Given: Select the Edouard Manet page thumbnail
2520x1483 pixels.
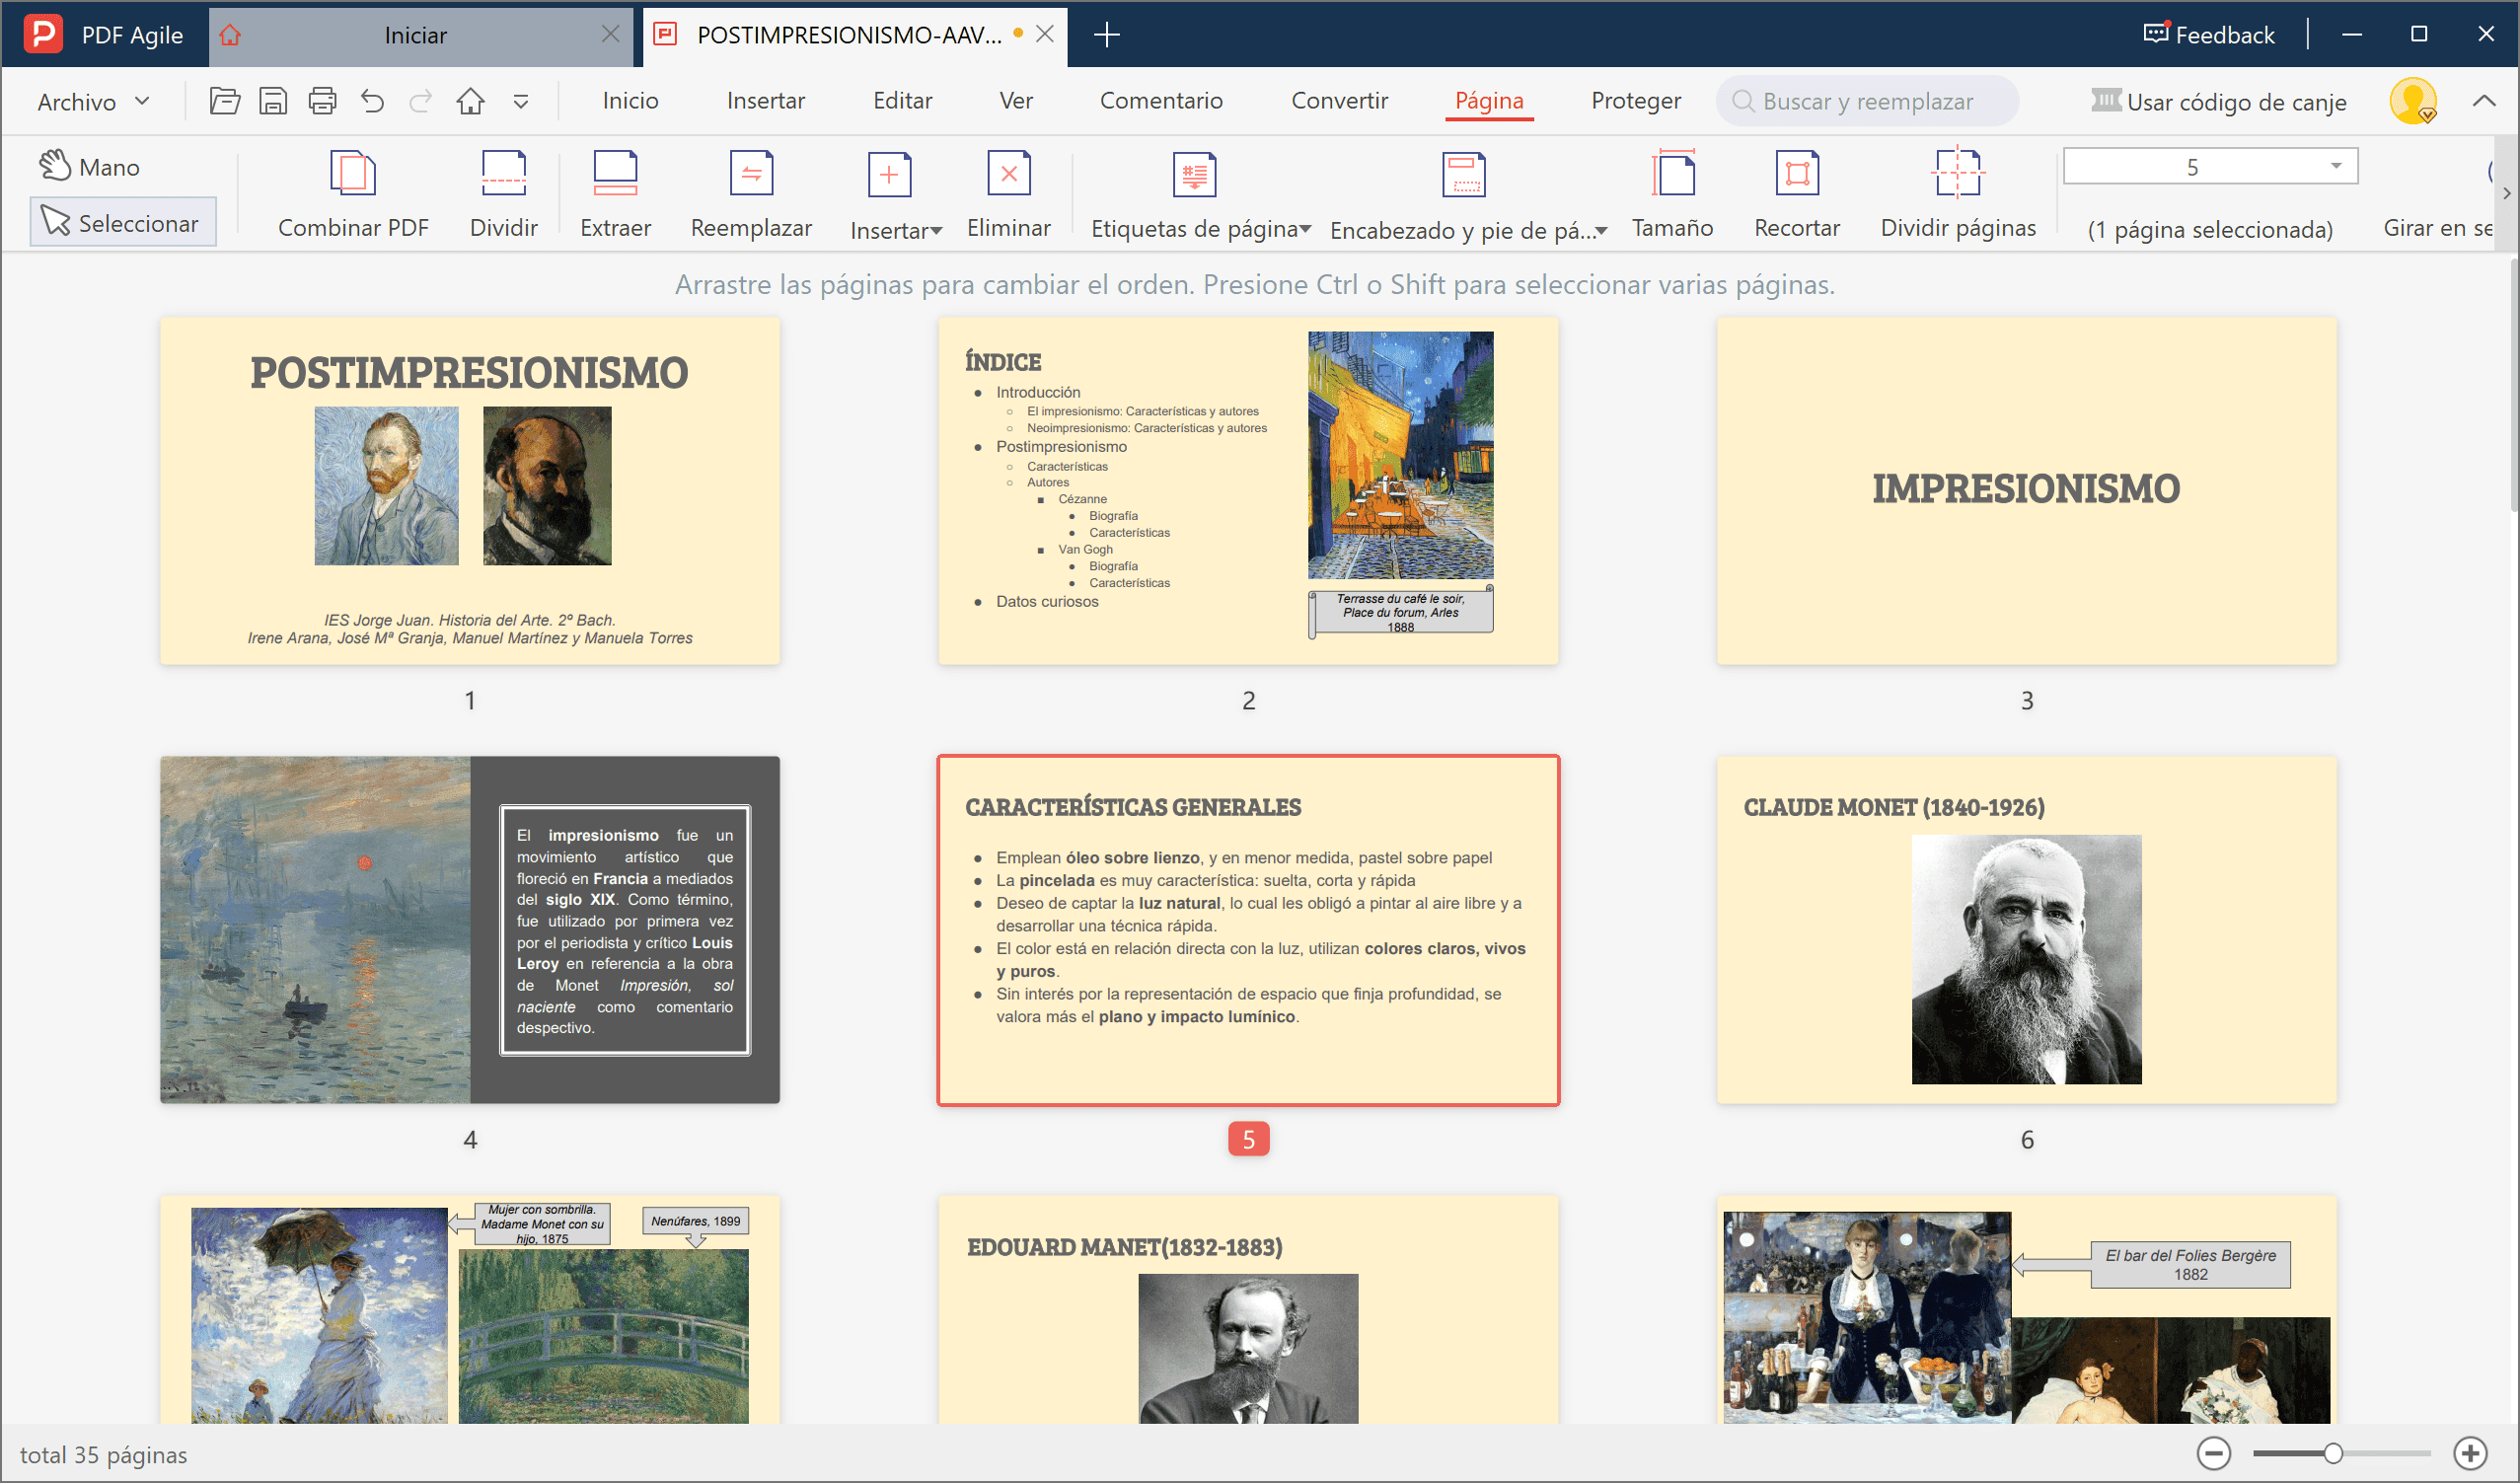Looking at the screenshot, I should tap(1248, 1308).
